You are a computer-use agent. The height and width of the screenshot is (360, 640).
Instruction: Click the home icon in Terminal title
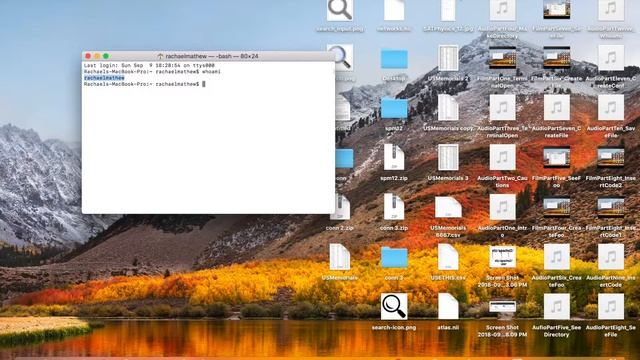160,56
